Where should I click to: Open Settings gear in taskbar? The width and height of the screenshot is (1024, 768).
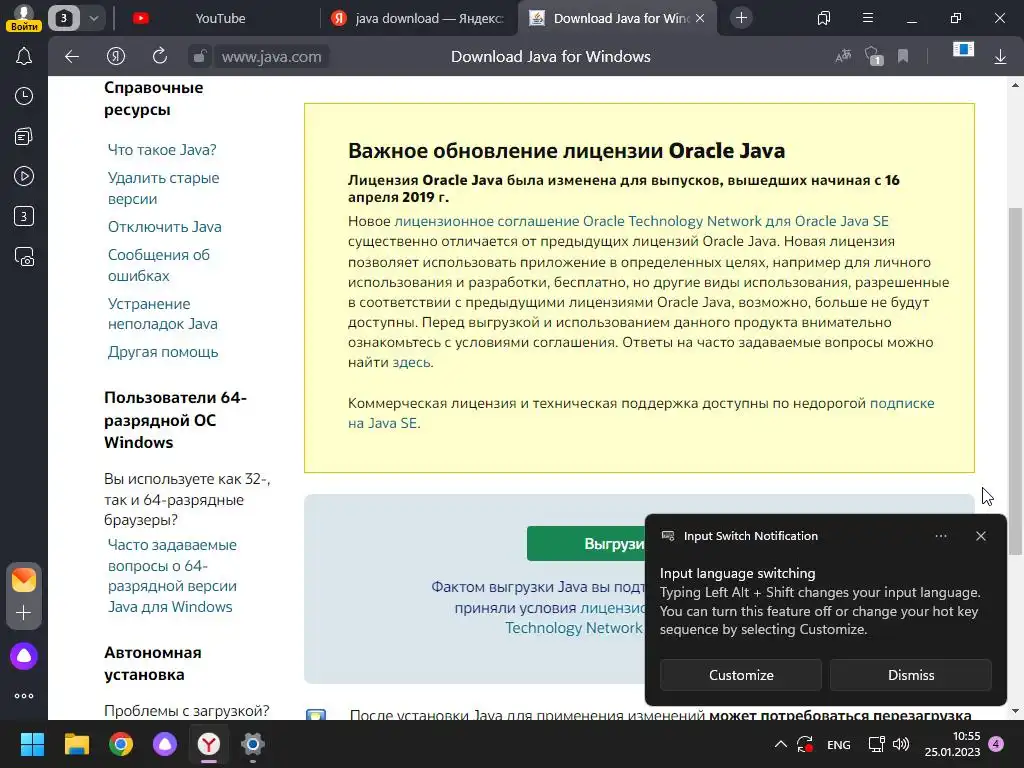[x=253, y=744]
